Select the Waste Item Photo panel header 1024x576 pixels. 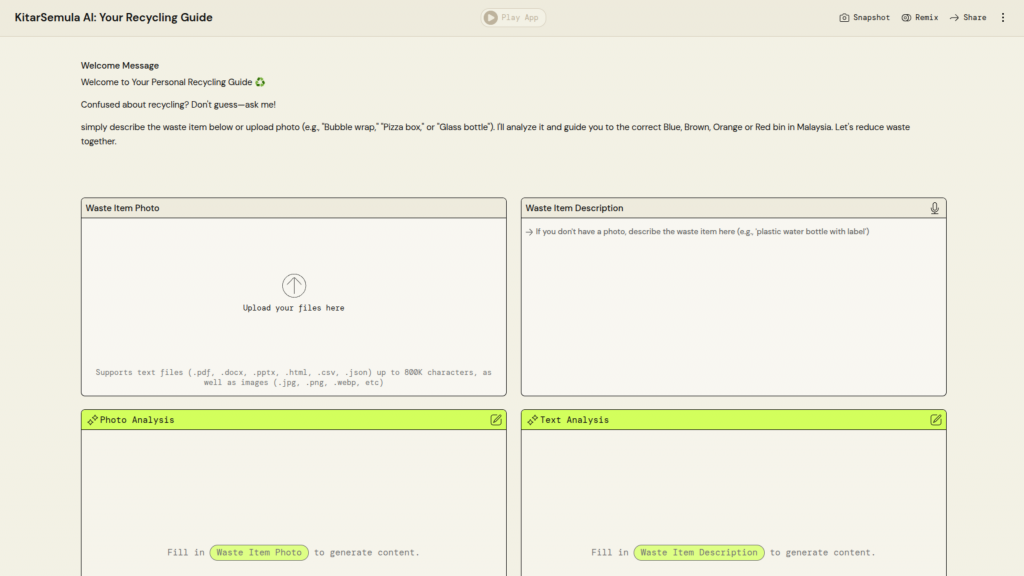[123, 208]
